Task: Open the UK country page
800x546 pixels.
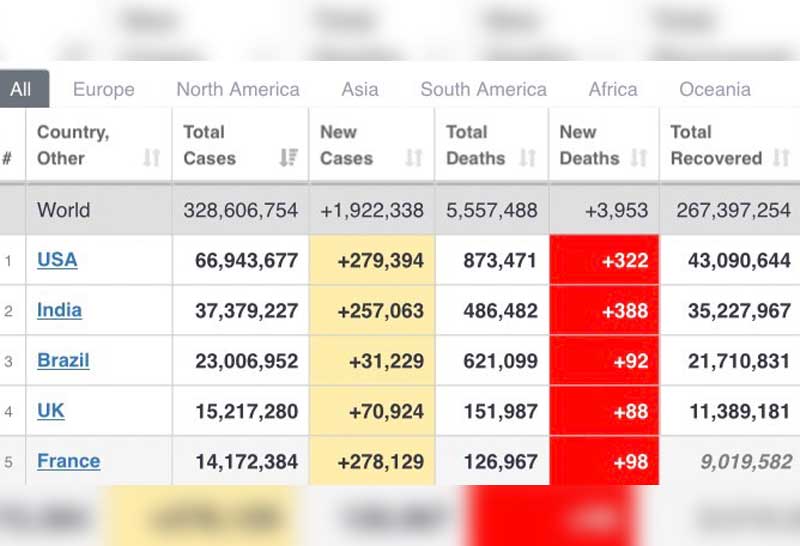Action: pos(51,410)
